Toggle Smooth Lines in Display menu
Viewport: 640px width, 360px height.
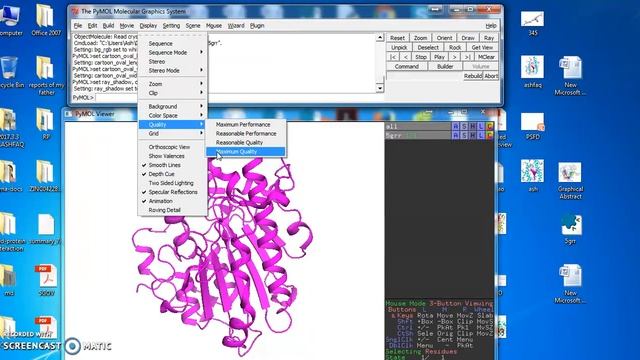164,165
